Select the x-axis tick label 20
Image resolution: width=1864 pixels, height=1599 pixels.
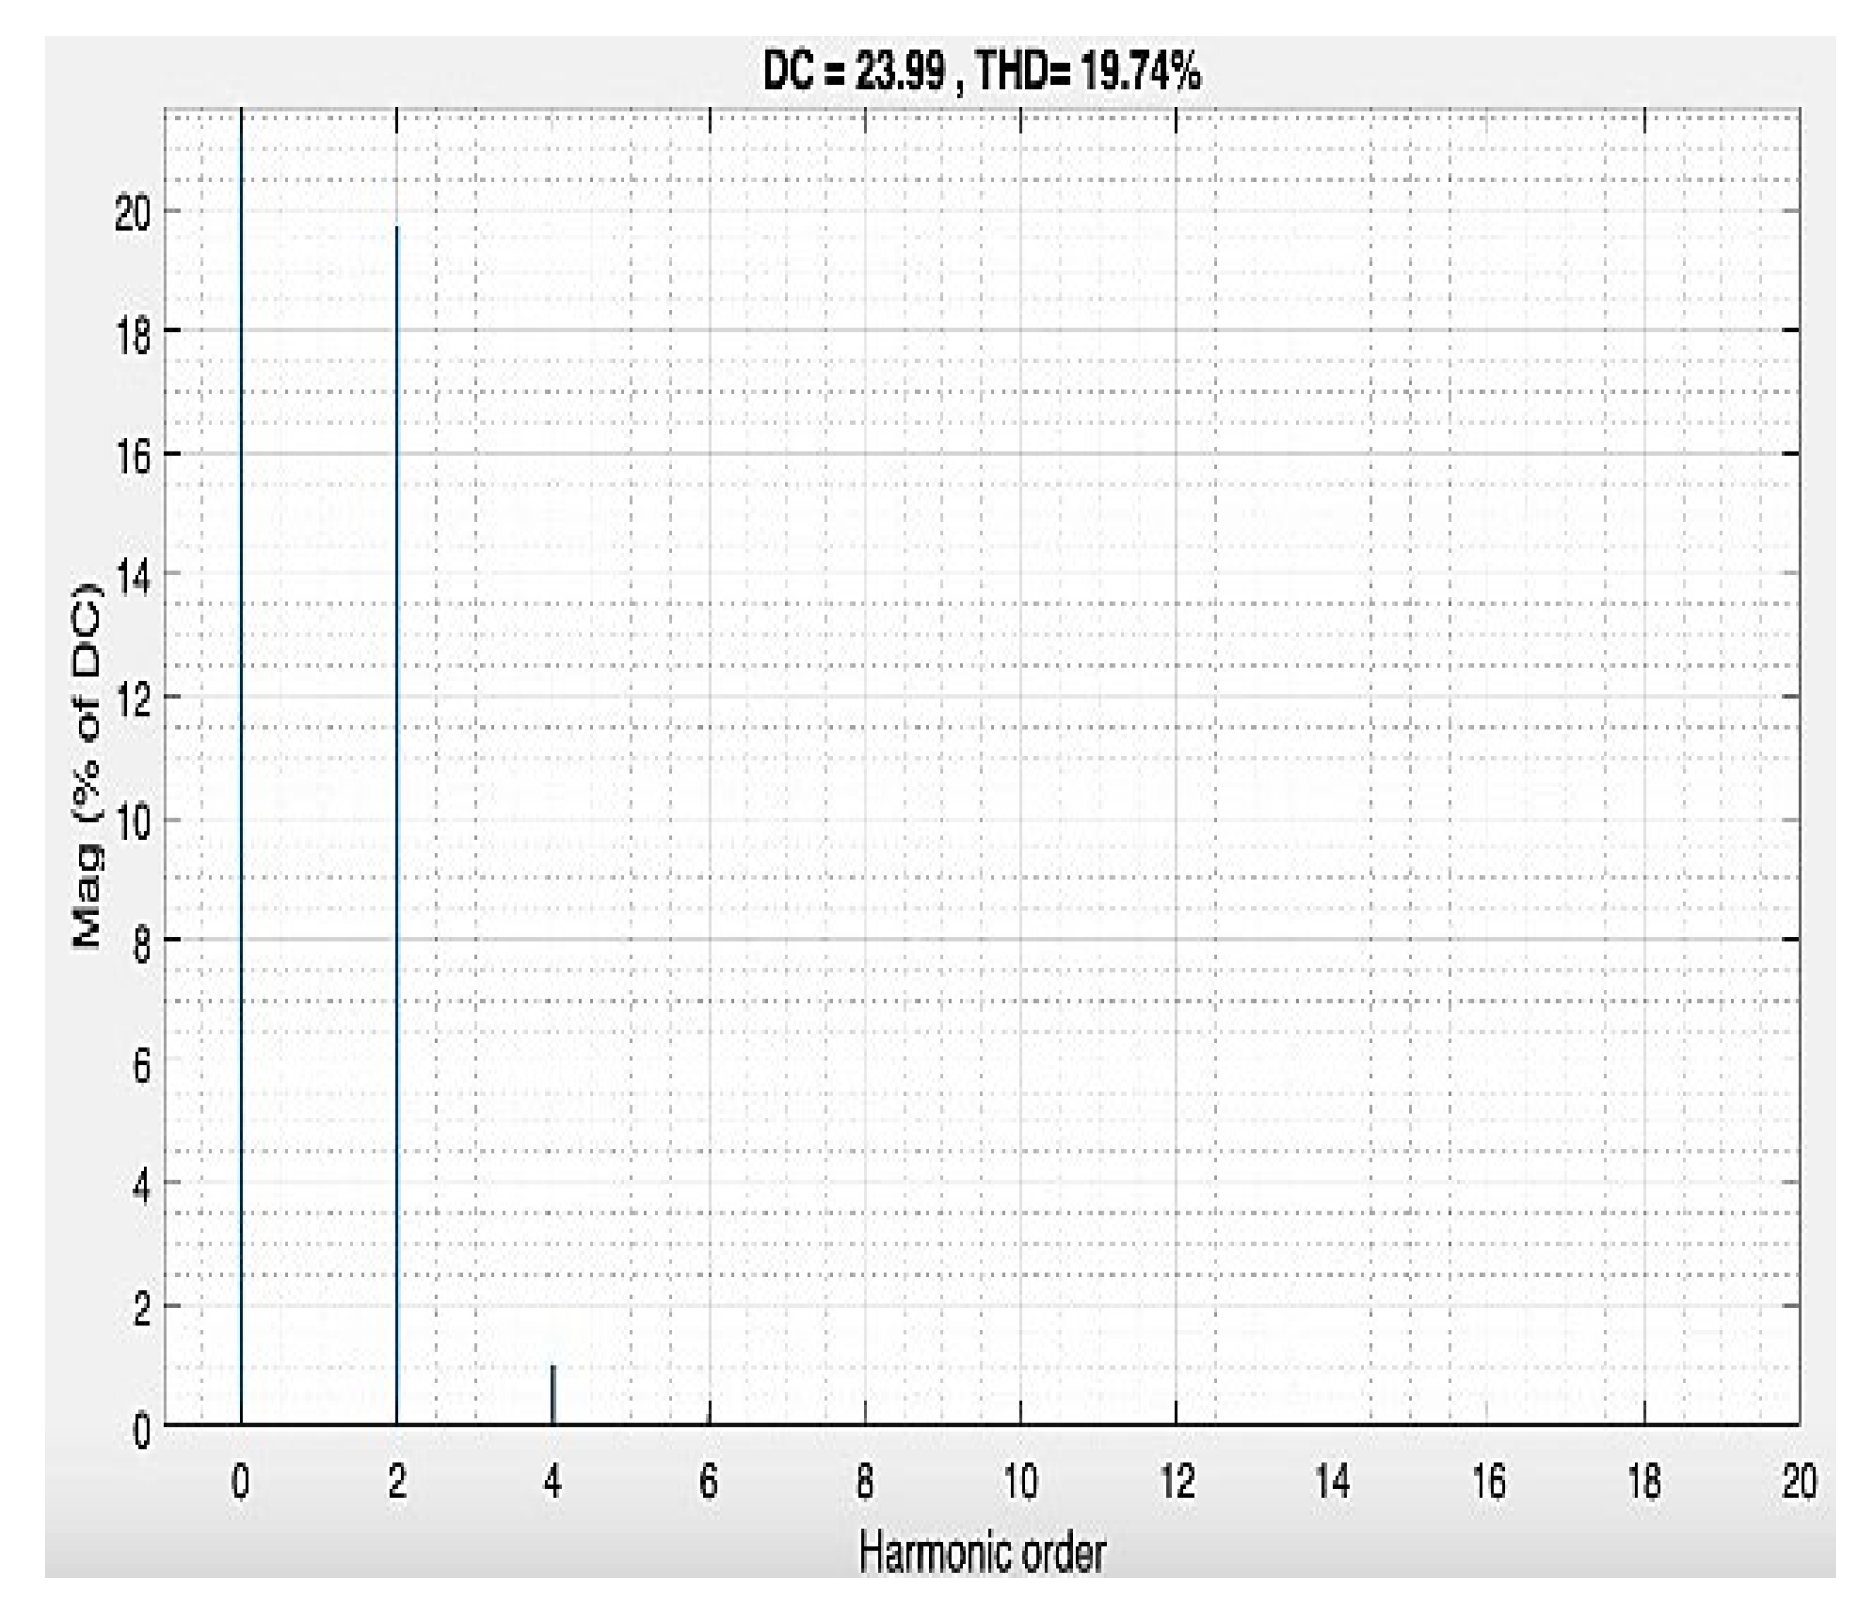coord(1798,1481)
